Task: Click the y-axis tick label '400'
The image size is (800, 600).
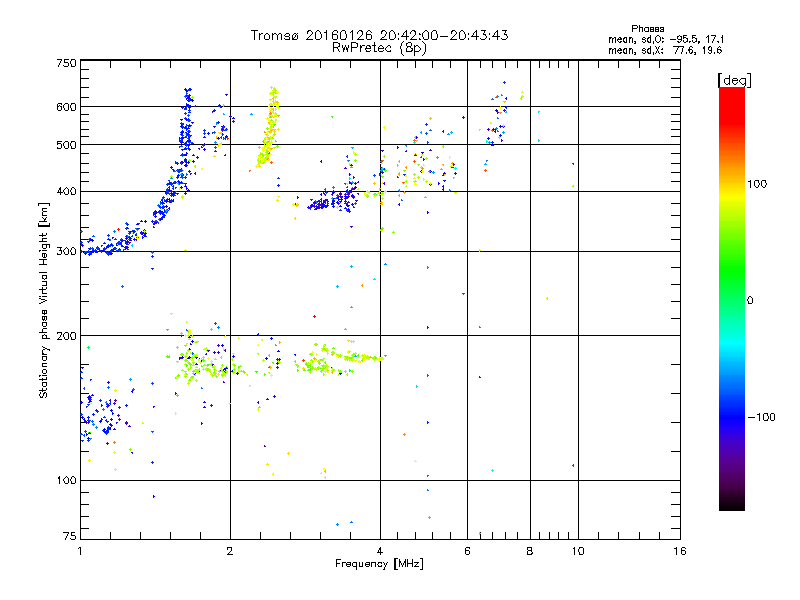Action: (66, 191)
